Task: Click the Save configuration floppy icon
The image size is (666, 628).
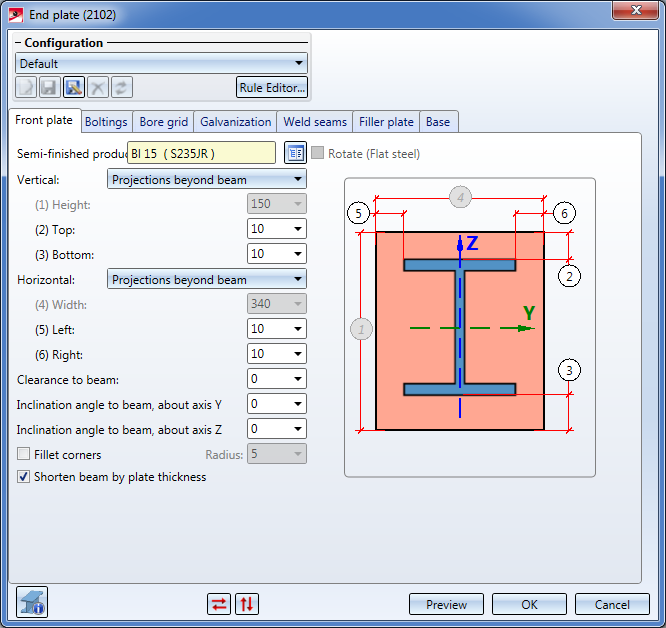Action: [50, 87]
